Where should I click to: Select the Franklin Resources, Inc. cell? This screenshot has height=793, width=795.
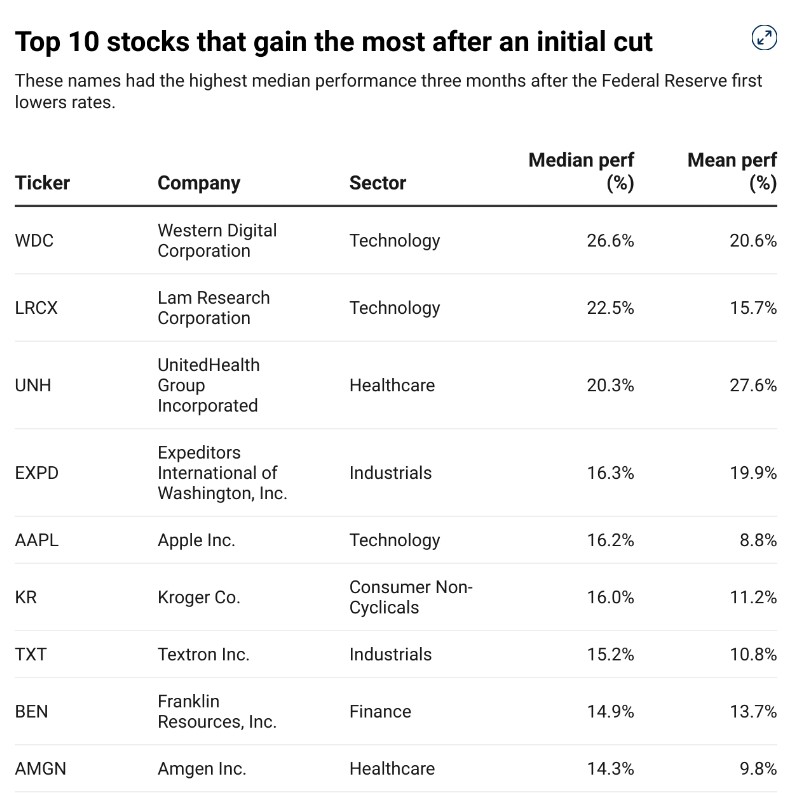216,712
